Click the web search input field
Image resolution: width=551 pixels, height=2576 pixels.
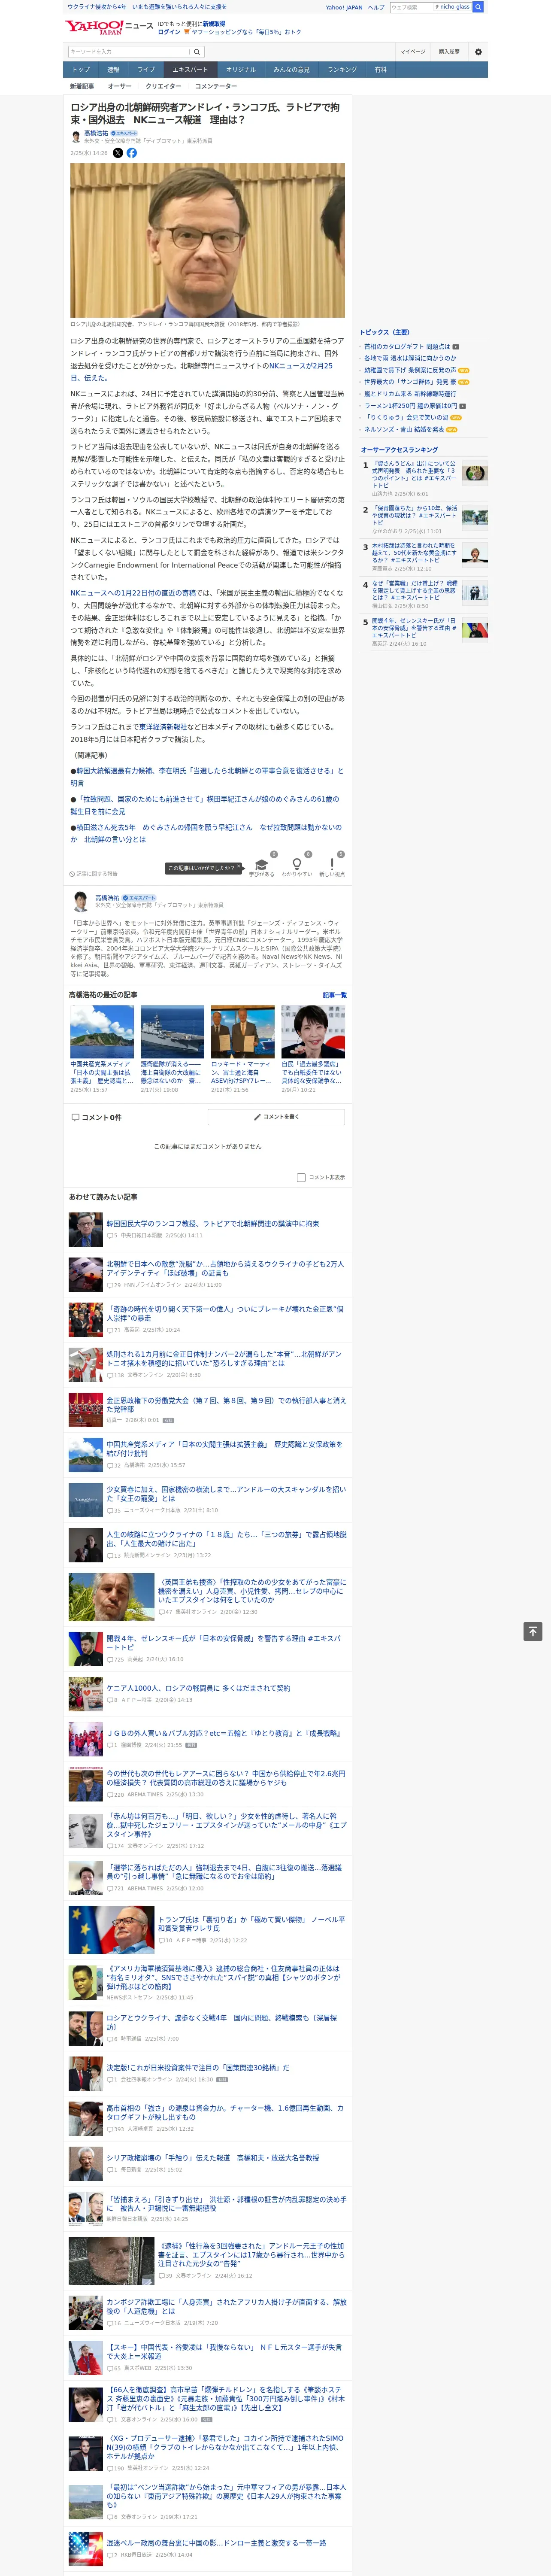tap(411, 7)
